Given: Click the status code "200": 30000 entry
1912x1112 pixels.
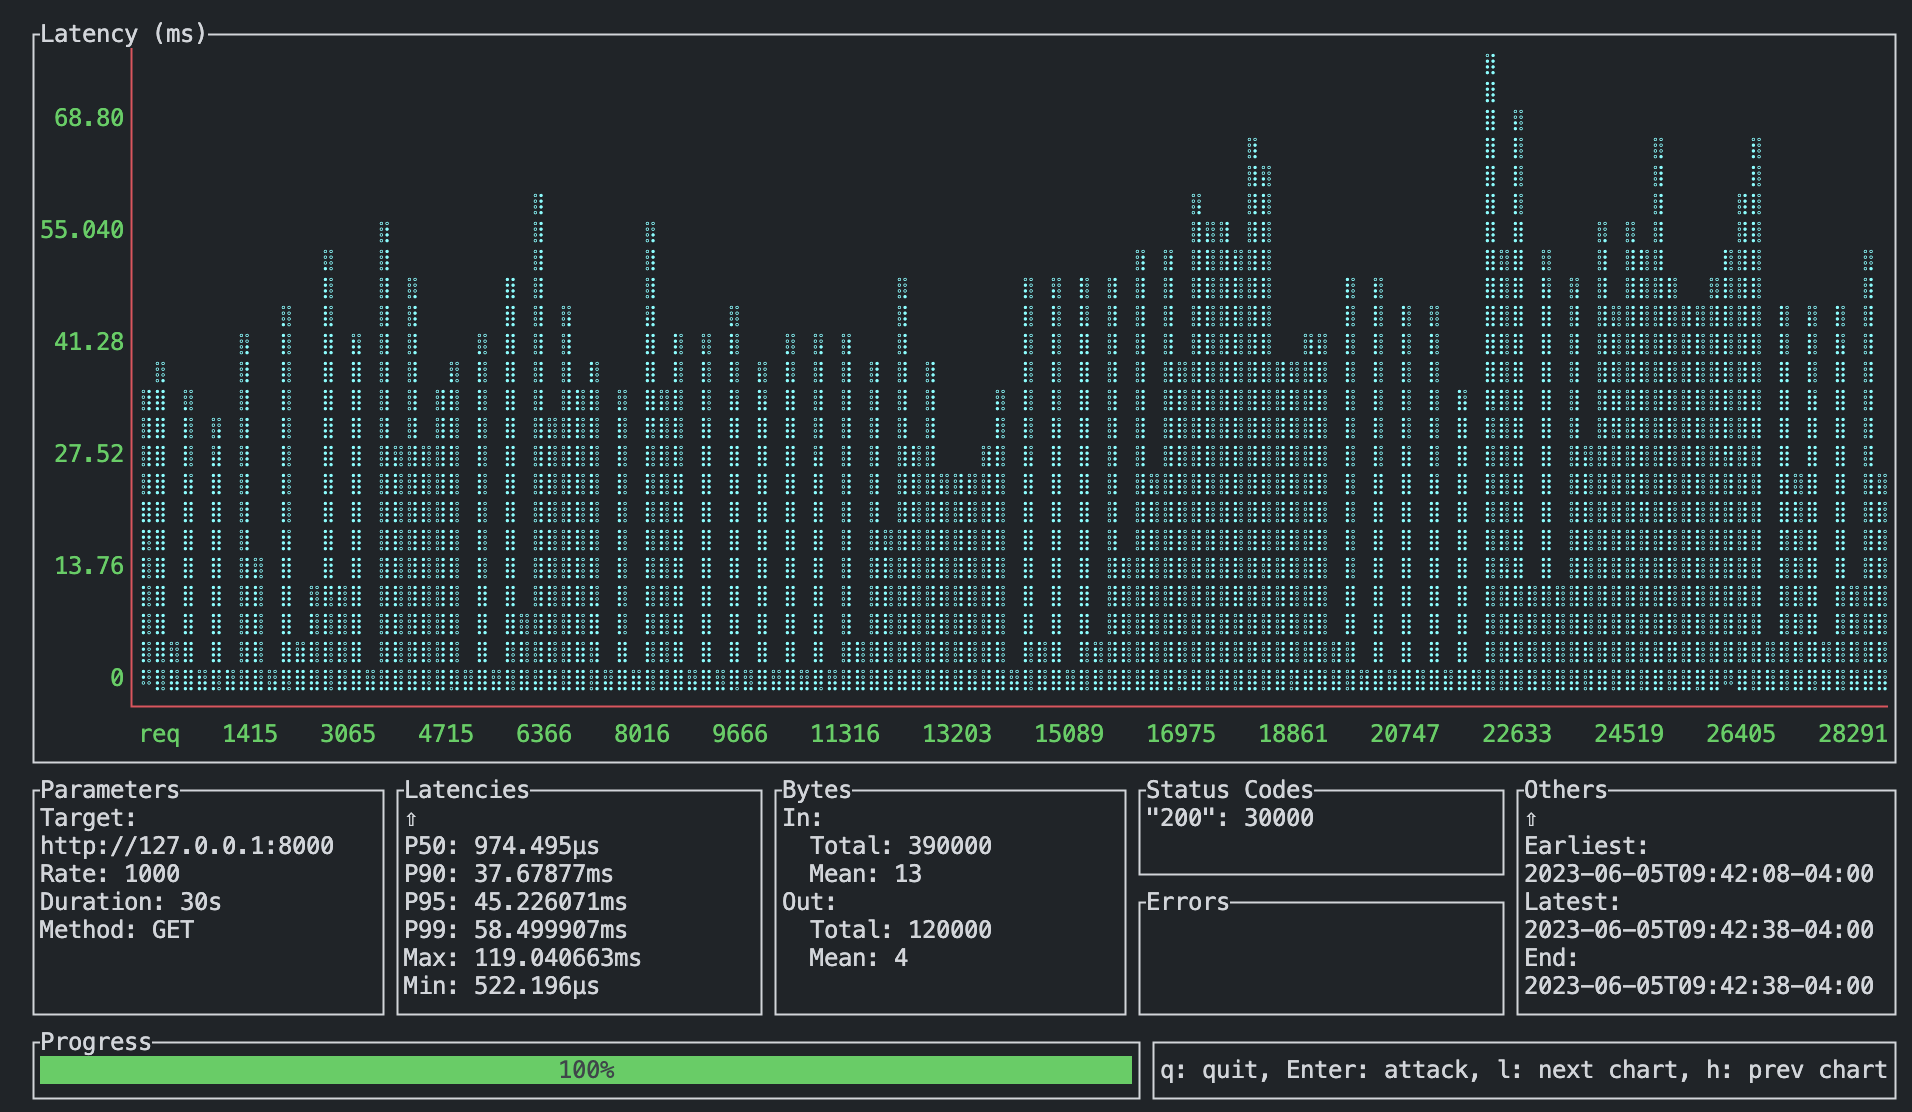Looking at the screenshot, I should (1230, 818).
